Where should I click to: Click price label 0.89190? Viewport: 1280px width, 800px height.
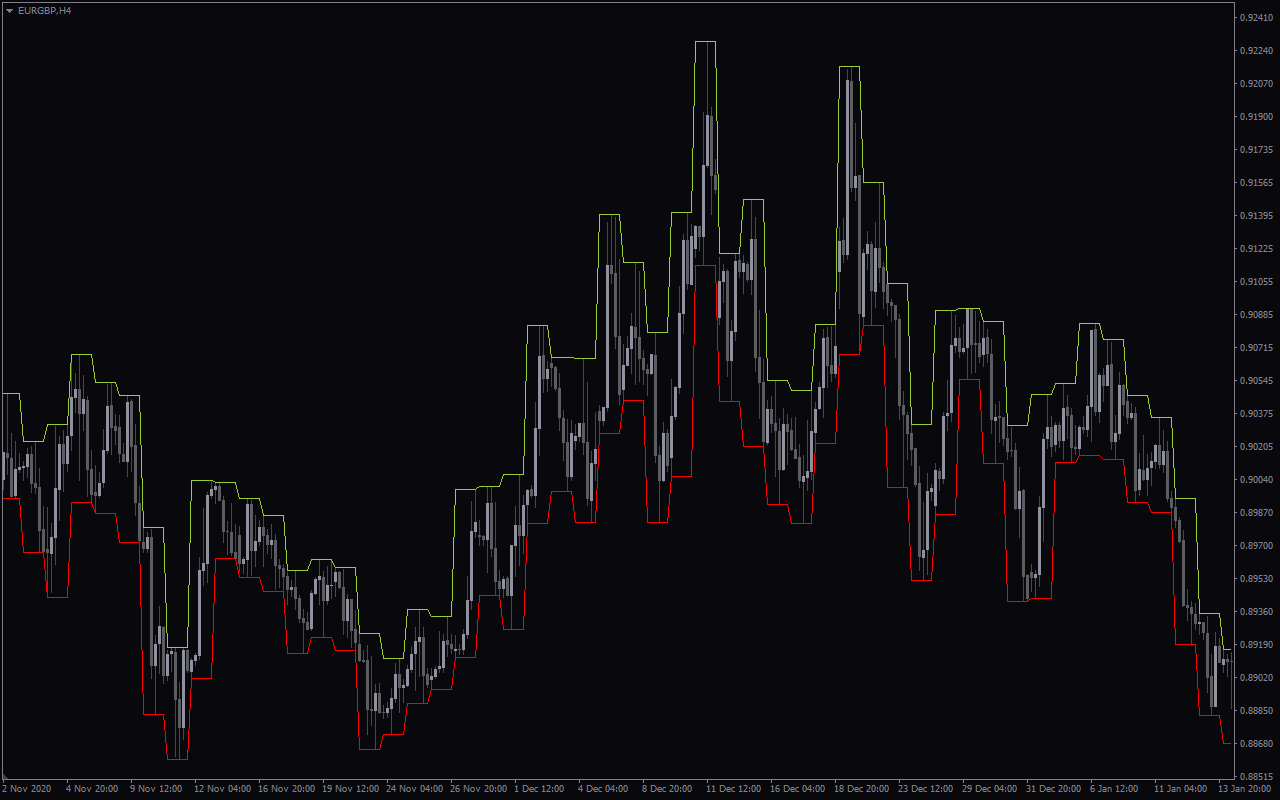click(x=1255, y=645)
